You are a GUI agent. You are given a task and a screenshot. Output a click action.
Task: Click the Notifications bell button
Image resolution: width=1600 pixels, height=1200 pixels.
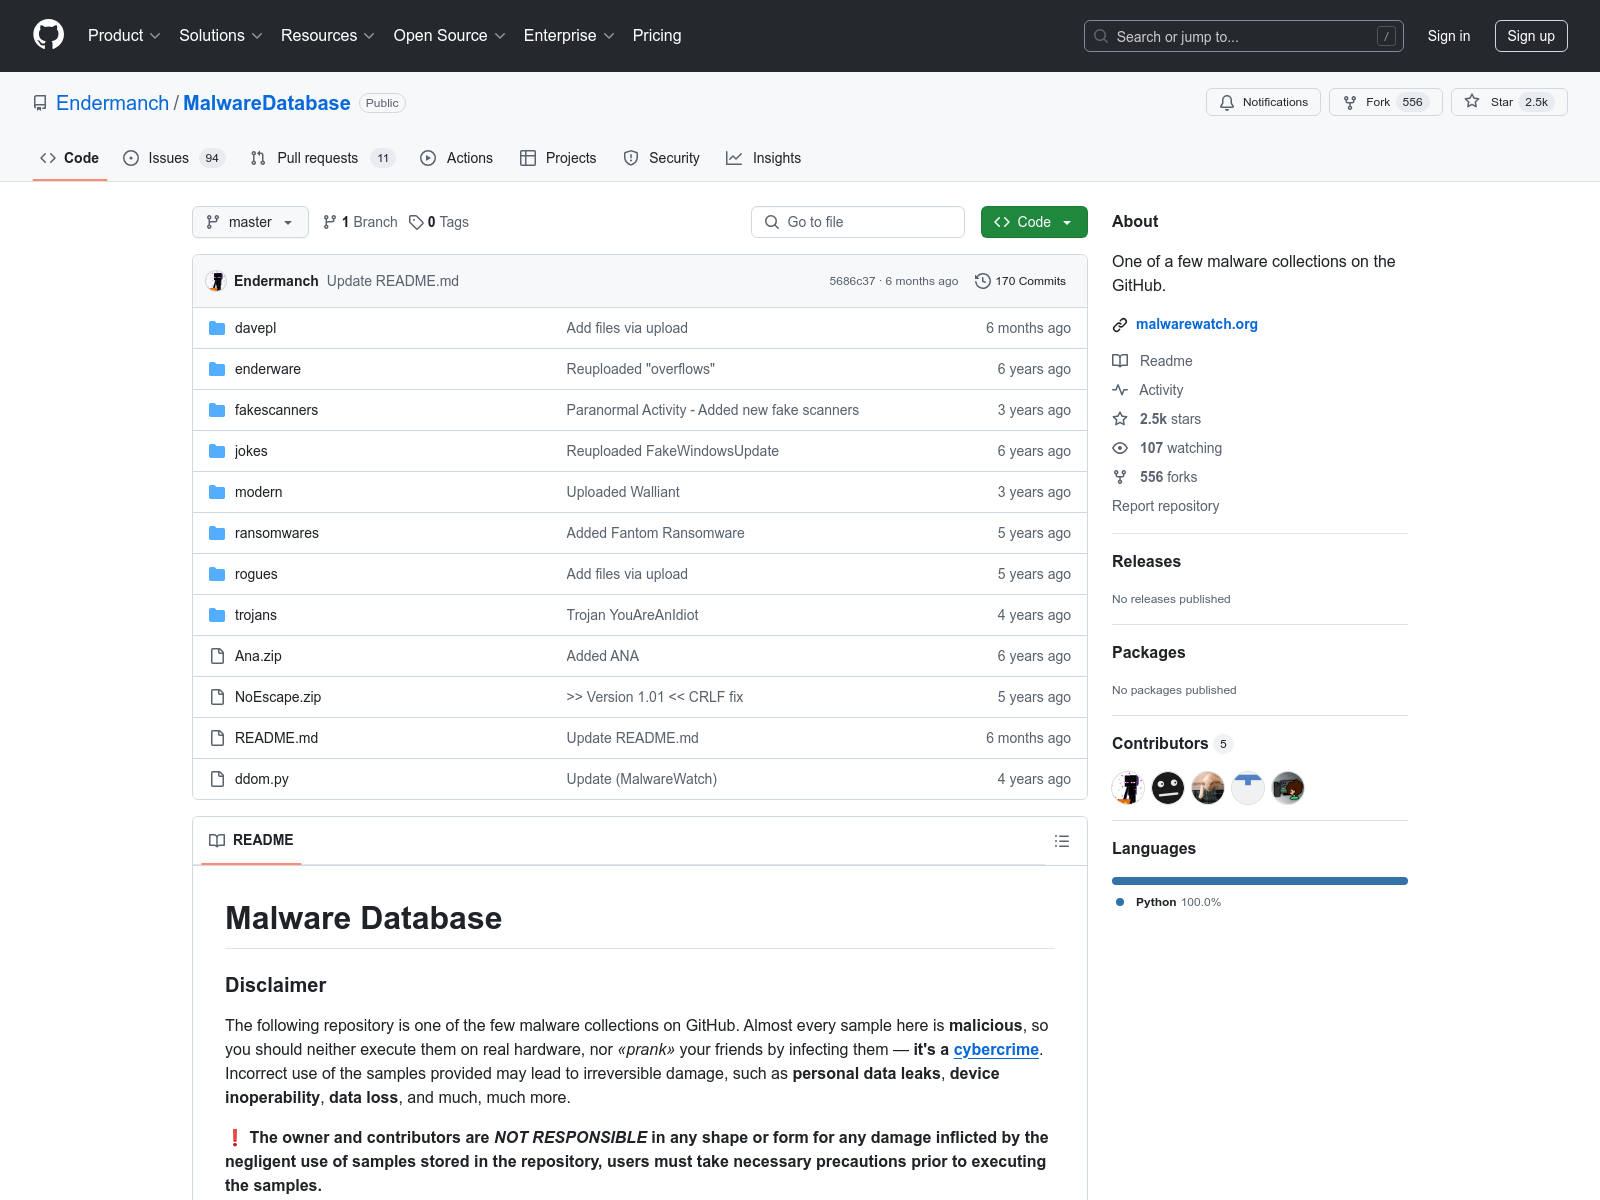1263,102
